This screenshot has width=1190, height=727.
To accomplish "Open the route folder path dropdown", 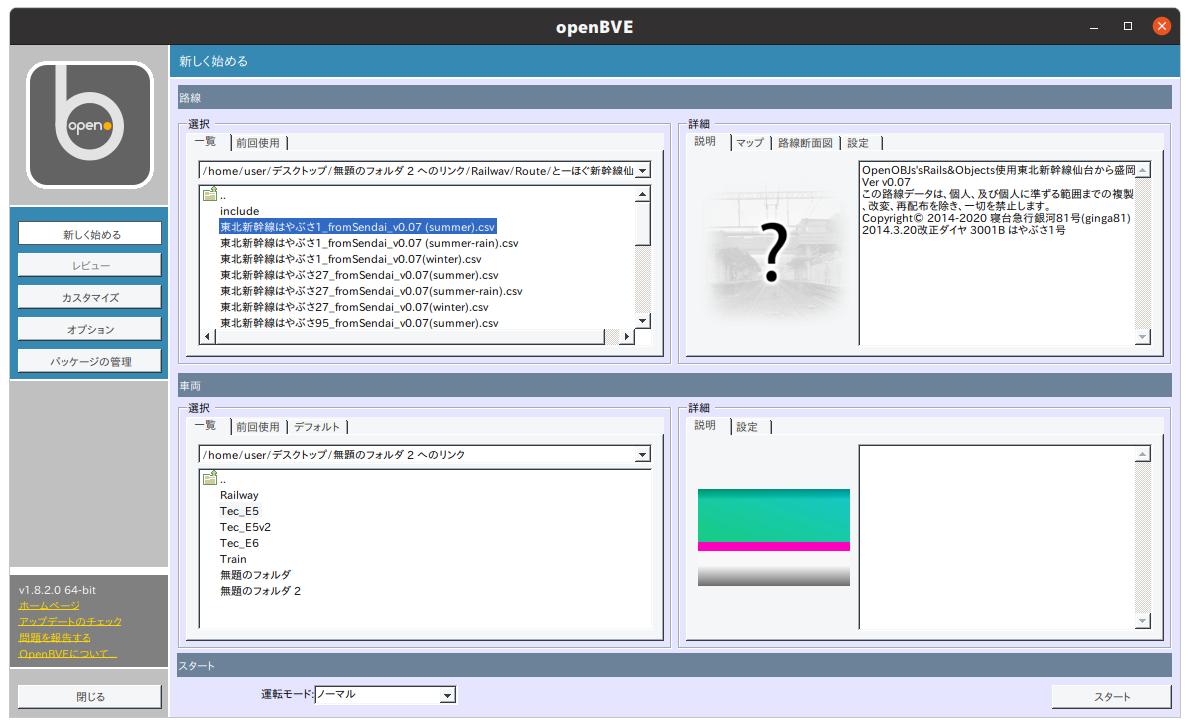I will (642, 171).
